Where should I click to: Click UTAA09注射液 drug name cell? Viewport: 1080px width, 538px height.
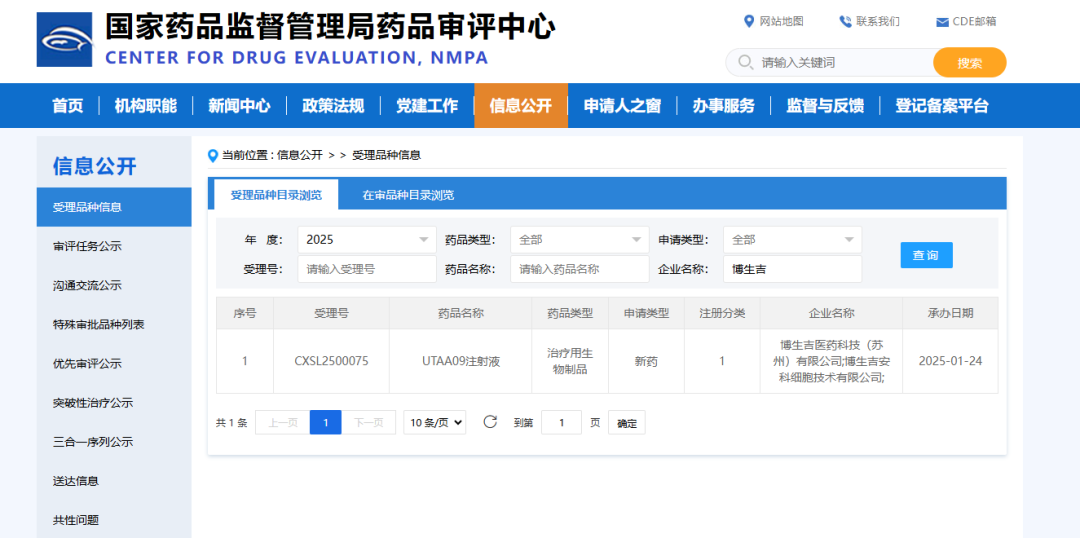461,361
